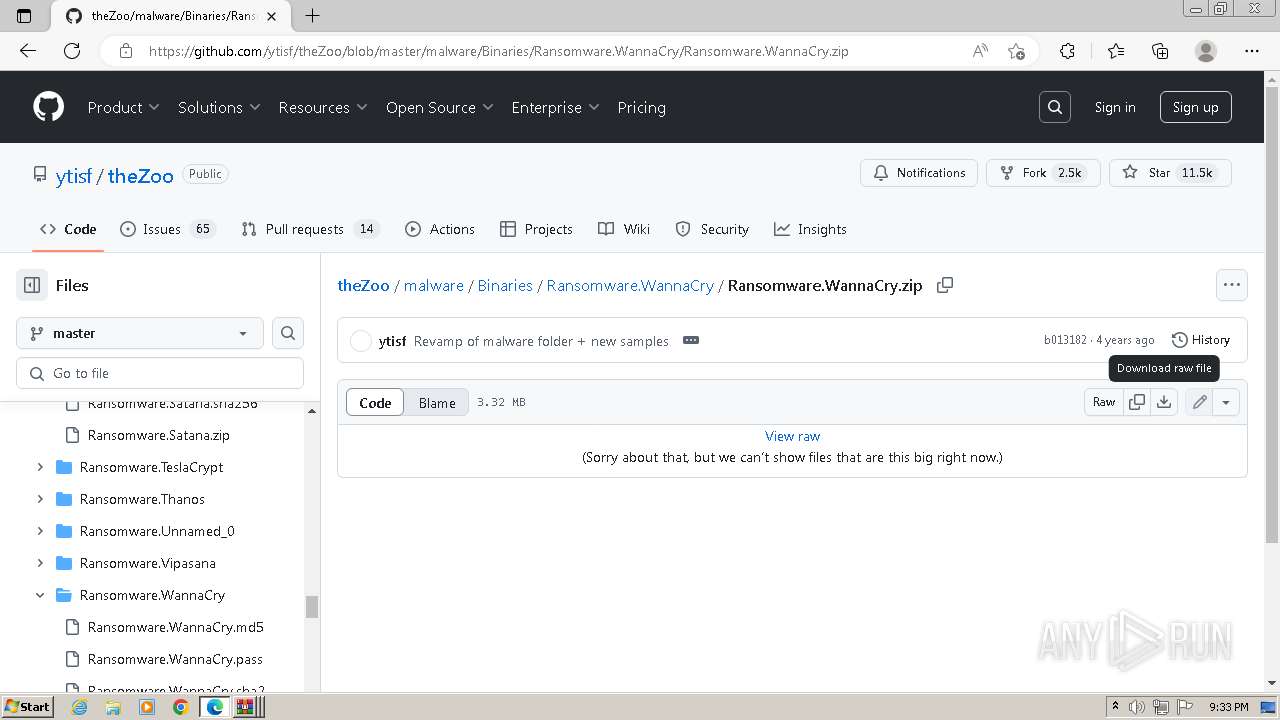
Task: Open browser collections icon
Action: [1160, 51]
